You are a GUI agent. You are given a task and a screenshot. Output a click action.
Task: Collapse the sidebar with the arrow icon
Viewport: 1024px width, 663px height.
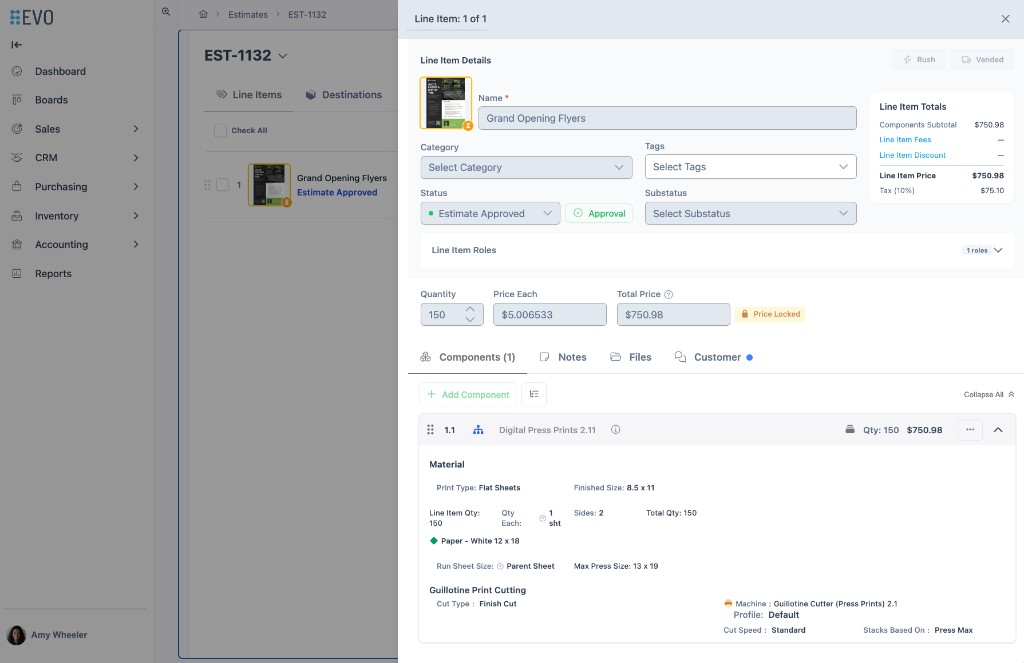point(16,44)
